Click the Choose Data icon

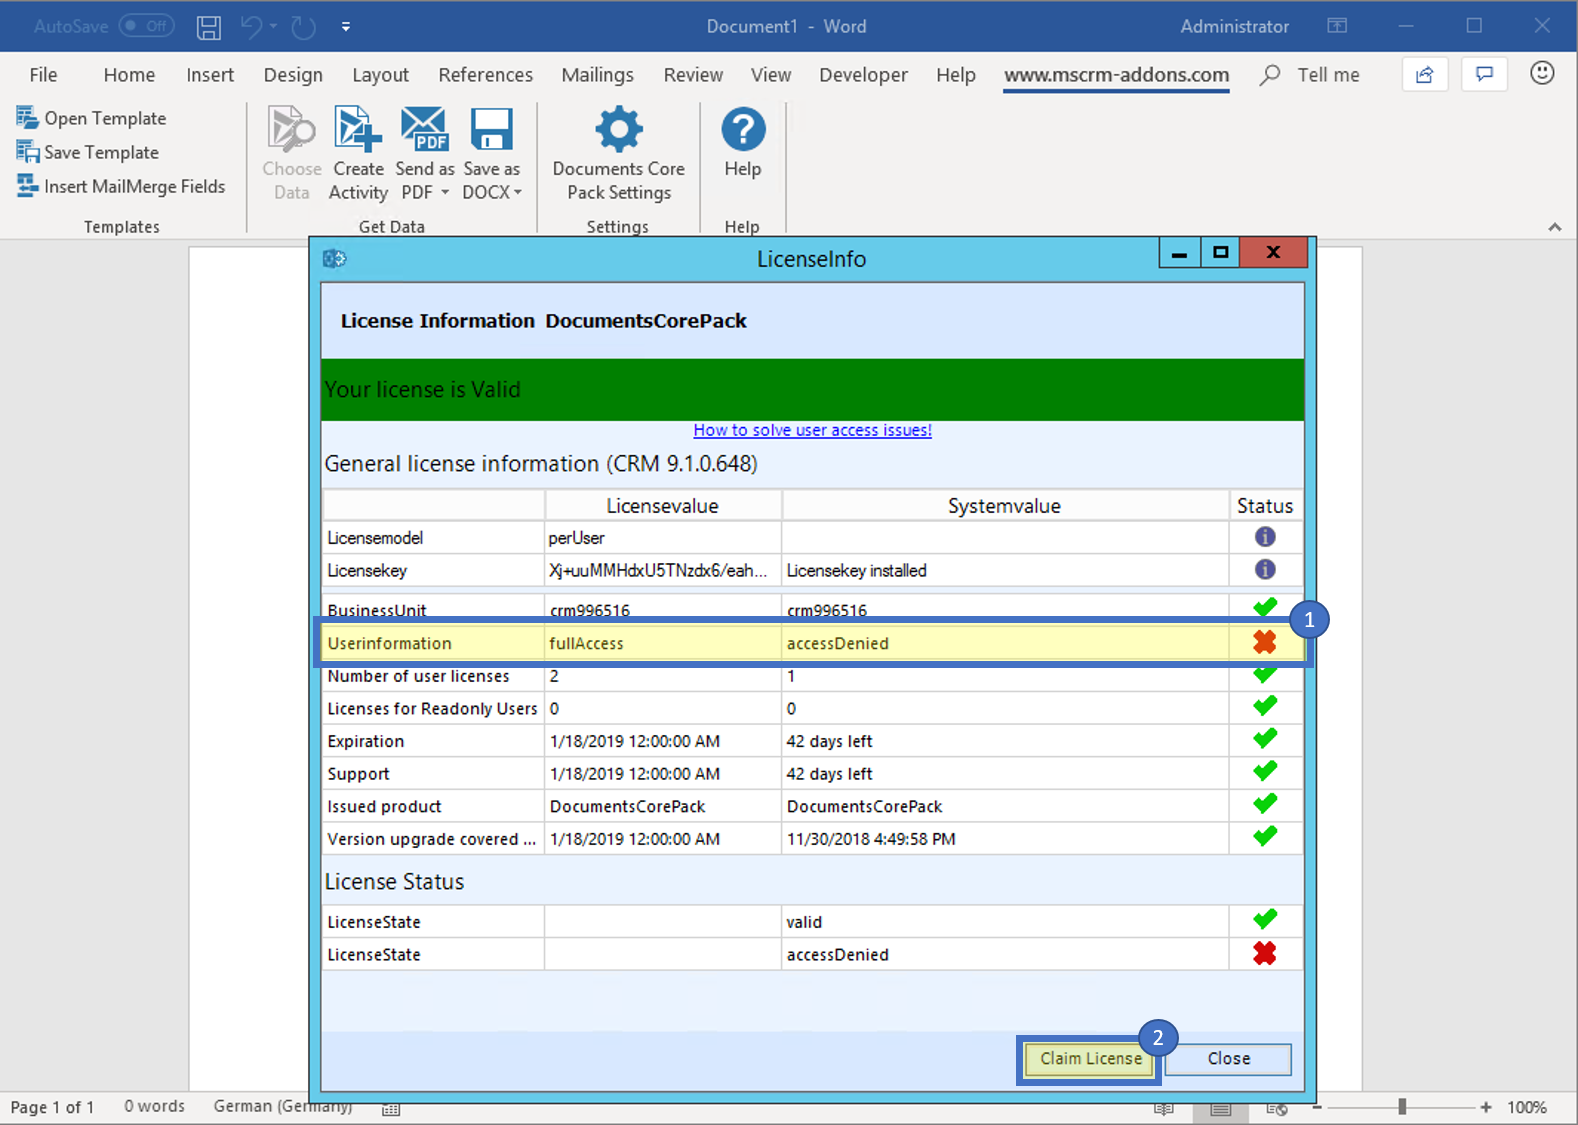pos(292,129)
